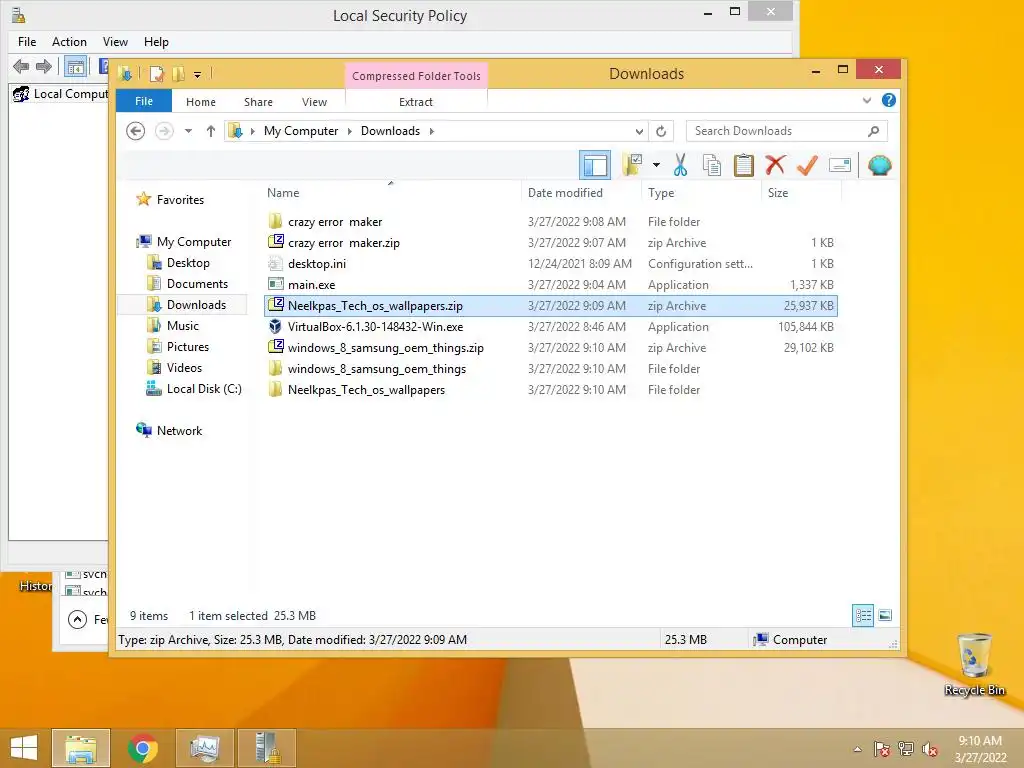Sort by the Type column header

tap(701, 193)
